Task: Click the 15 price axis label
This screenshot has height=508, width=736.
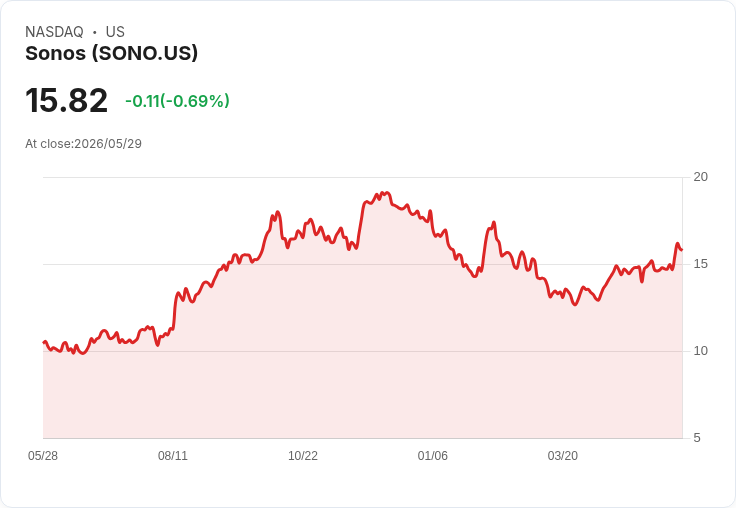Action: click(701, 264)
